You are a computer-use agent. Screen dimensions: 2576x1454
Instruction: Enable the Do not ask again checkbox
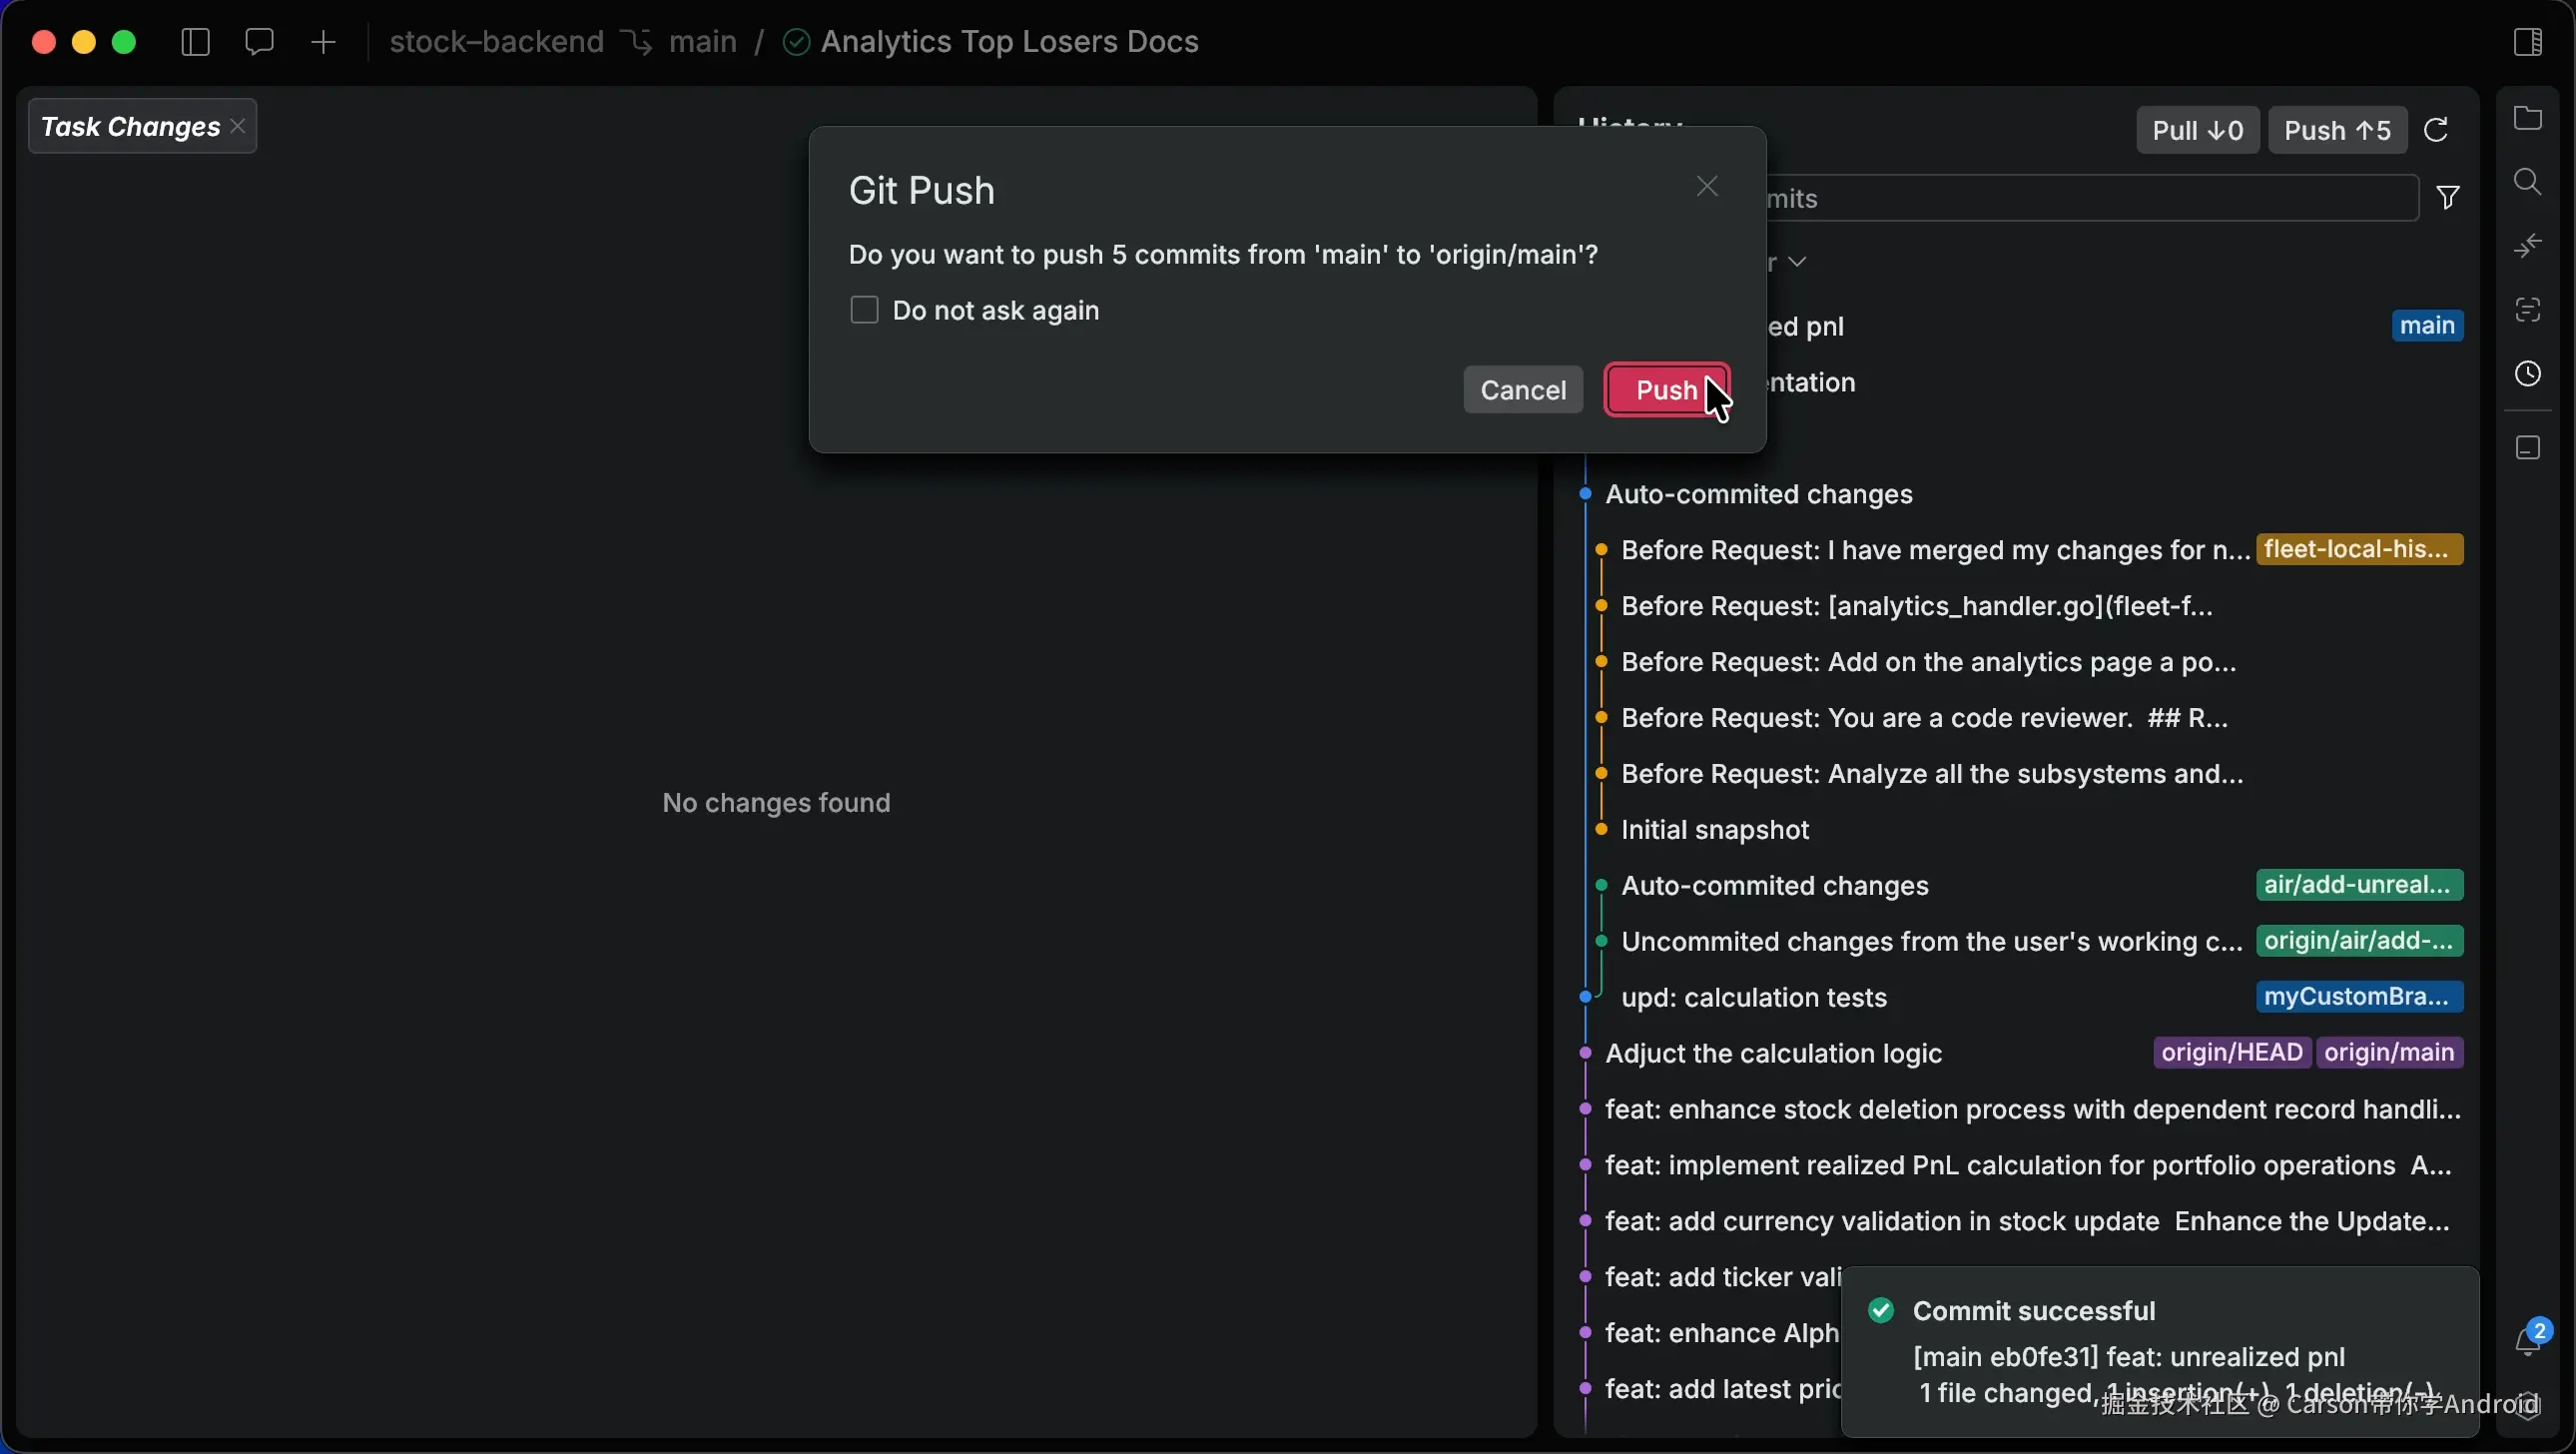[x=864, y=310]
